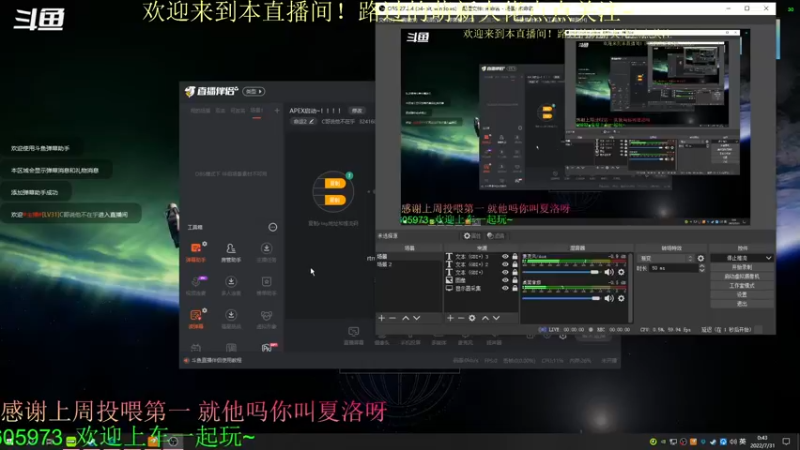The width and height of the screenshot is (800, 450).
Task: Open the scene transition type dropdown
Action: (665, 259)
